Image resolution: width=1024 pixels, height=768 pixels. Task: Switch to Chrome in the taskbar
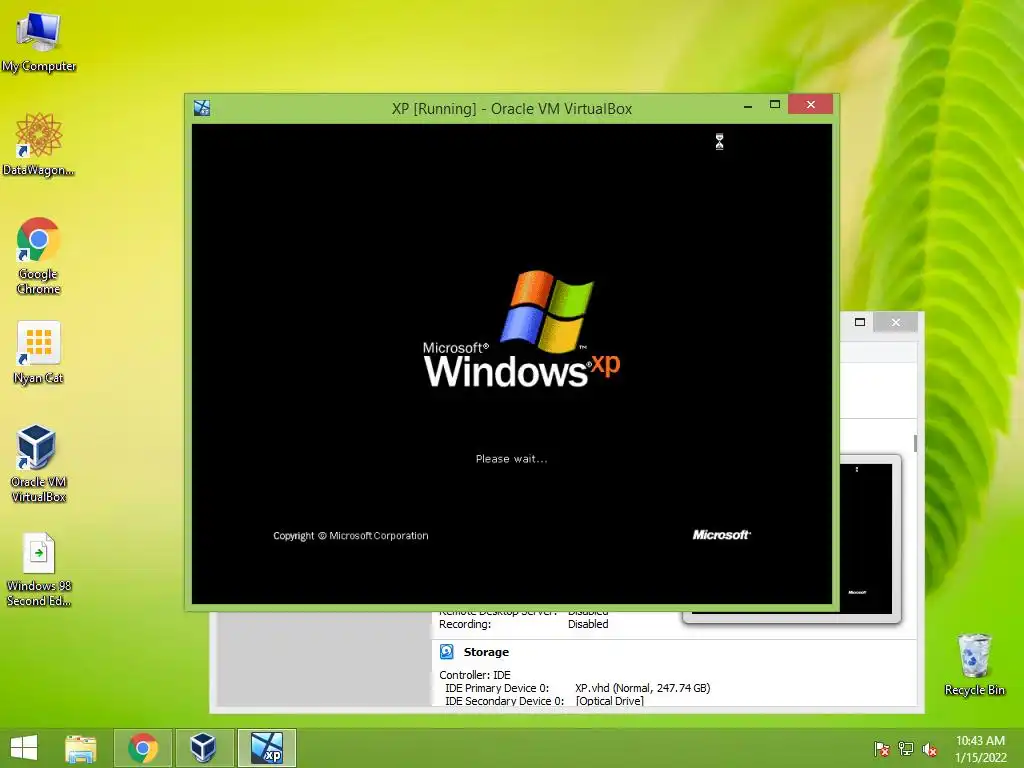[x=143, y=748]
